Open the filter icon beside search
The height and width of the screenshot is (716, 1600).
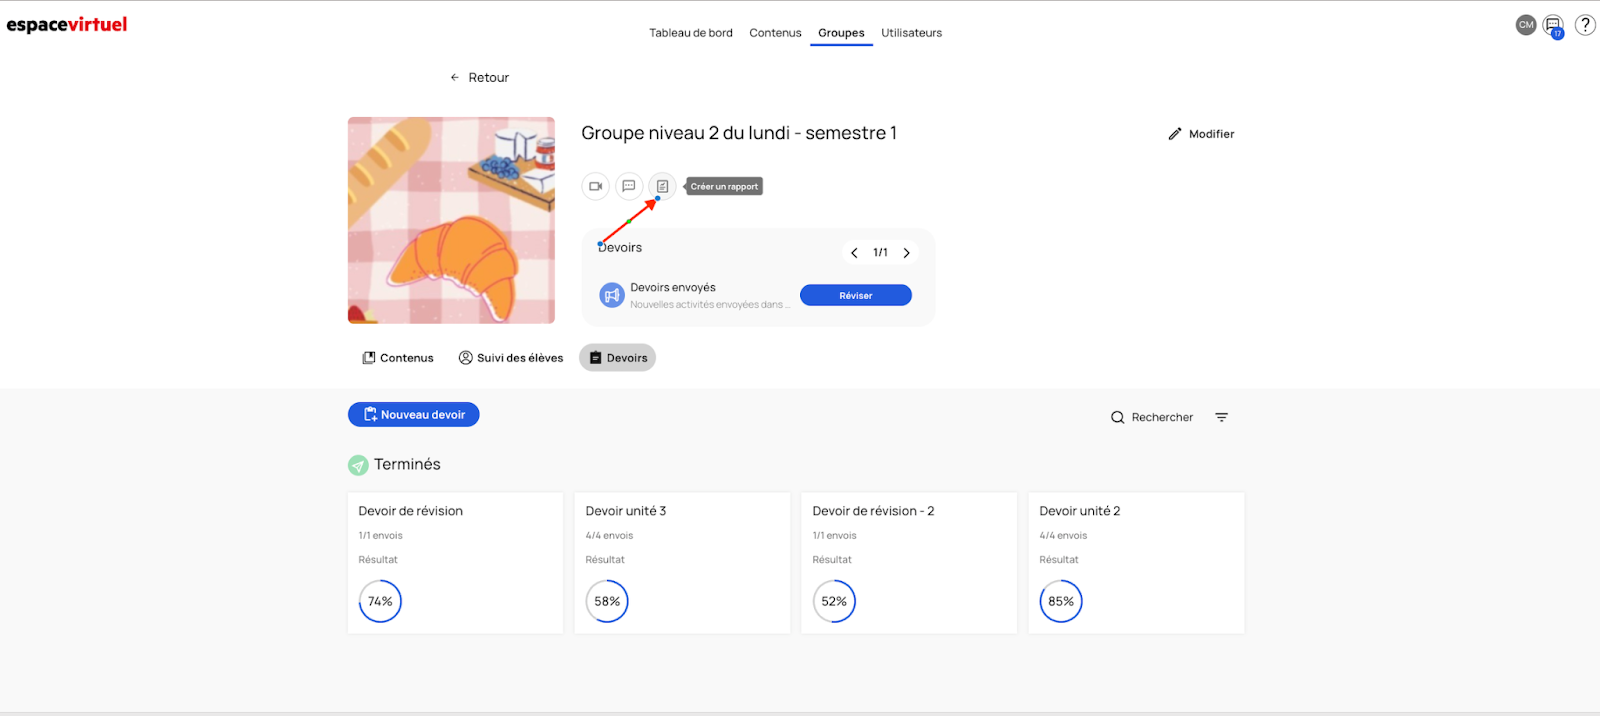pos(1221,417)
